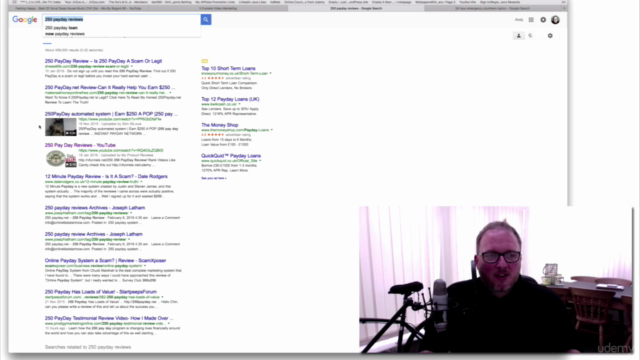Expand URL dropdown of 'Top 10 Short Term Loans' ad
640x360 pixels.
coord(270,73)
